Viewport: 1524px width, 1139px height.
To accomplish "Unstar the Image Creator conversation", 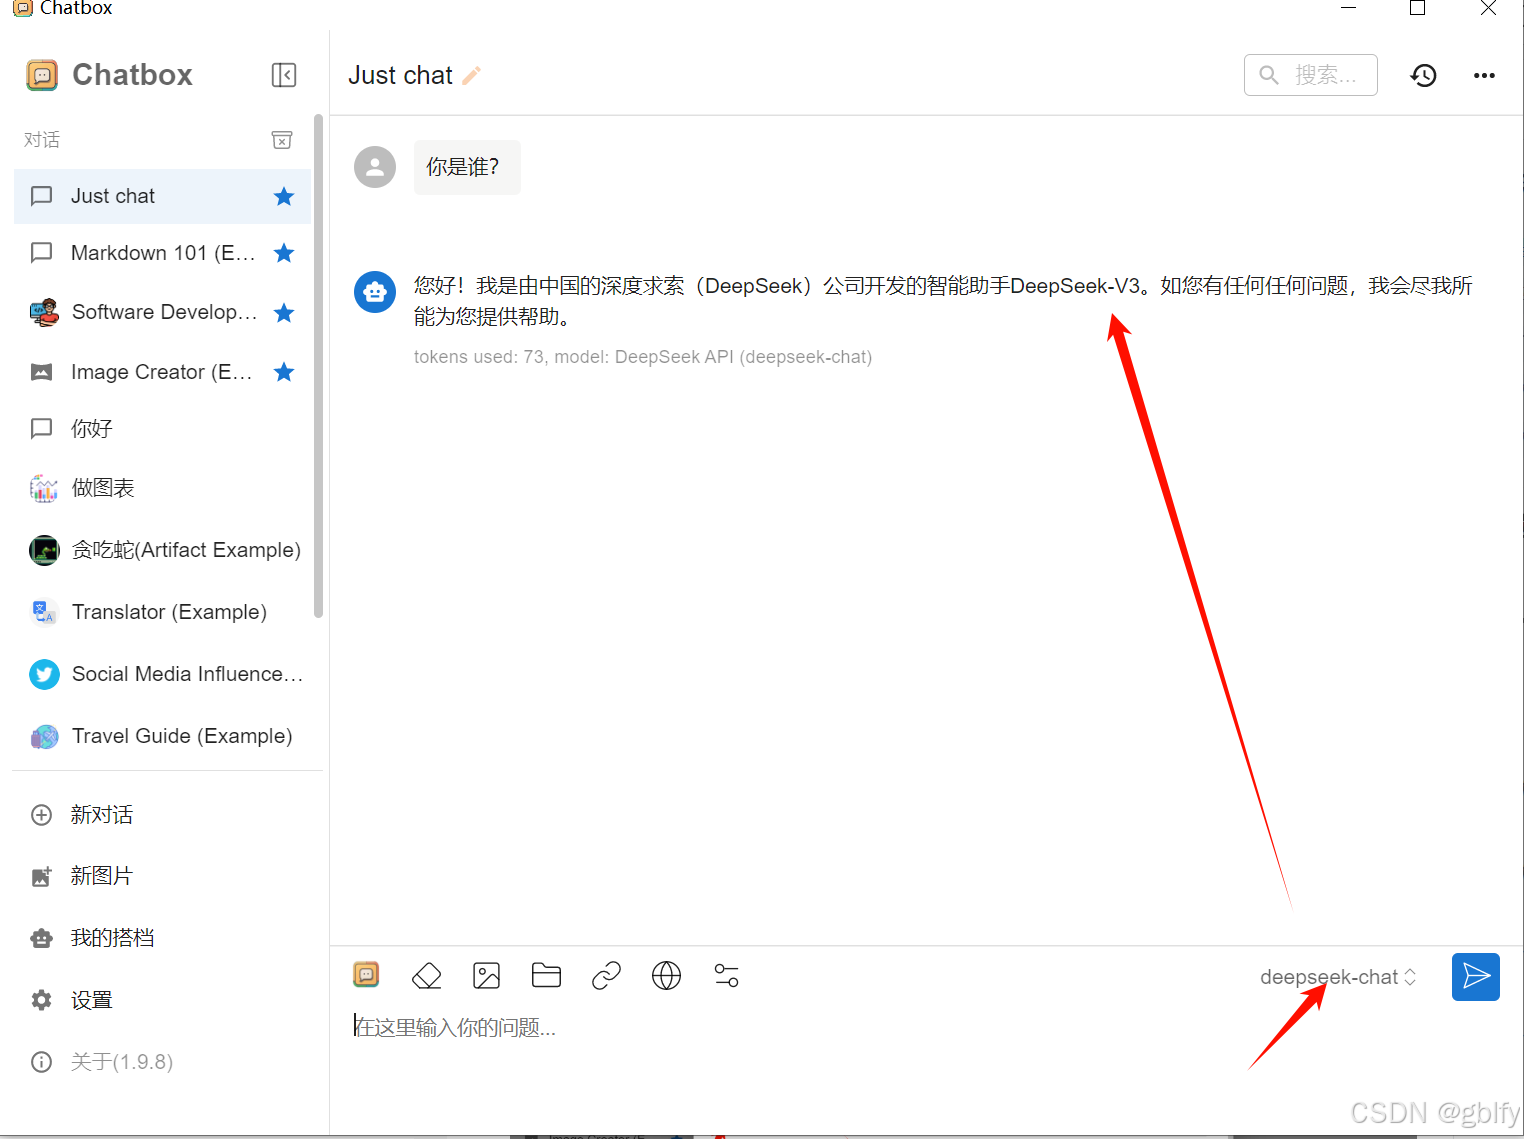I will (284, 372).
